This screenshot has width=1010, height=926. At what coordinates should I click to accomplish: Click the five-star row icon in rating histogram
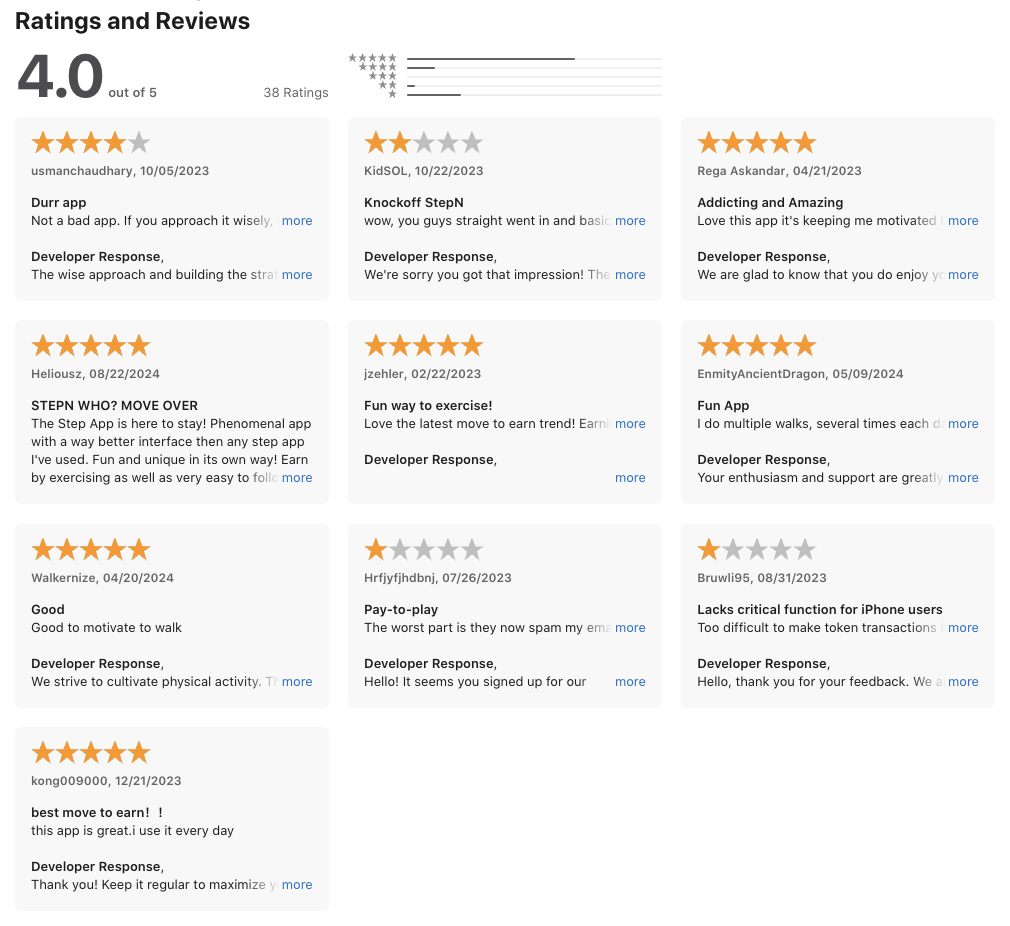(373, 58)
